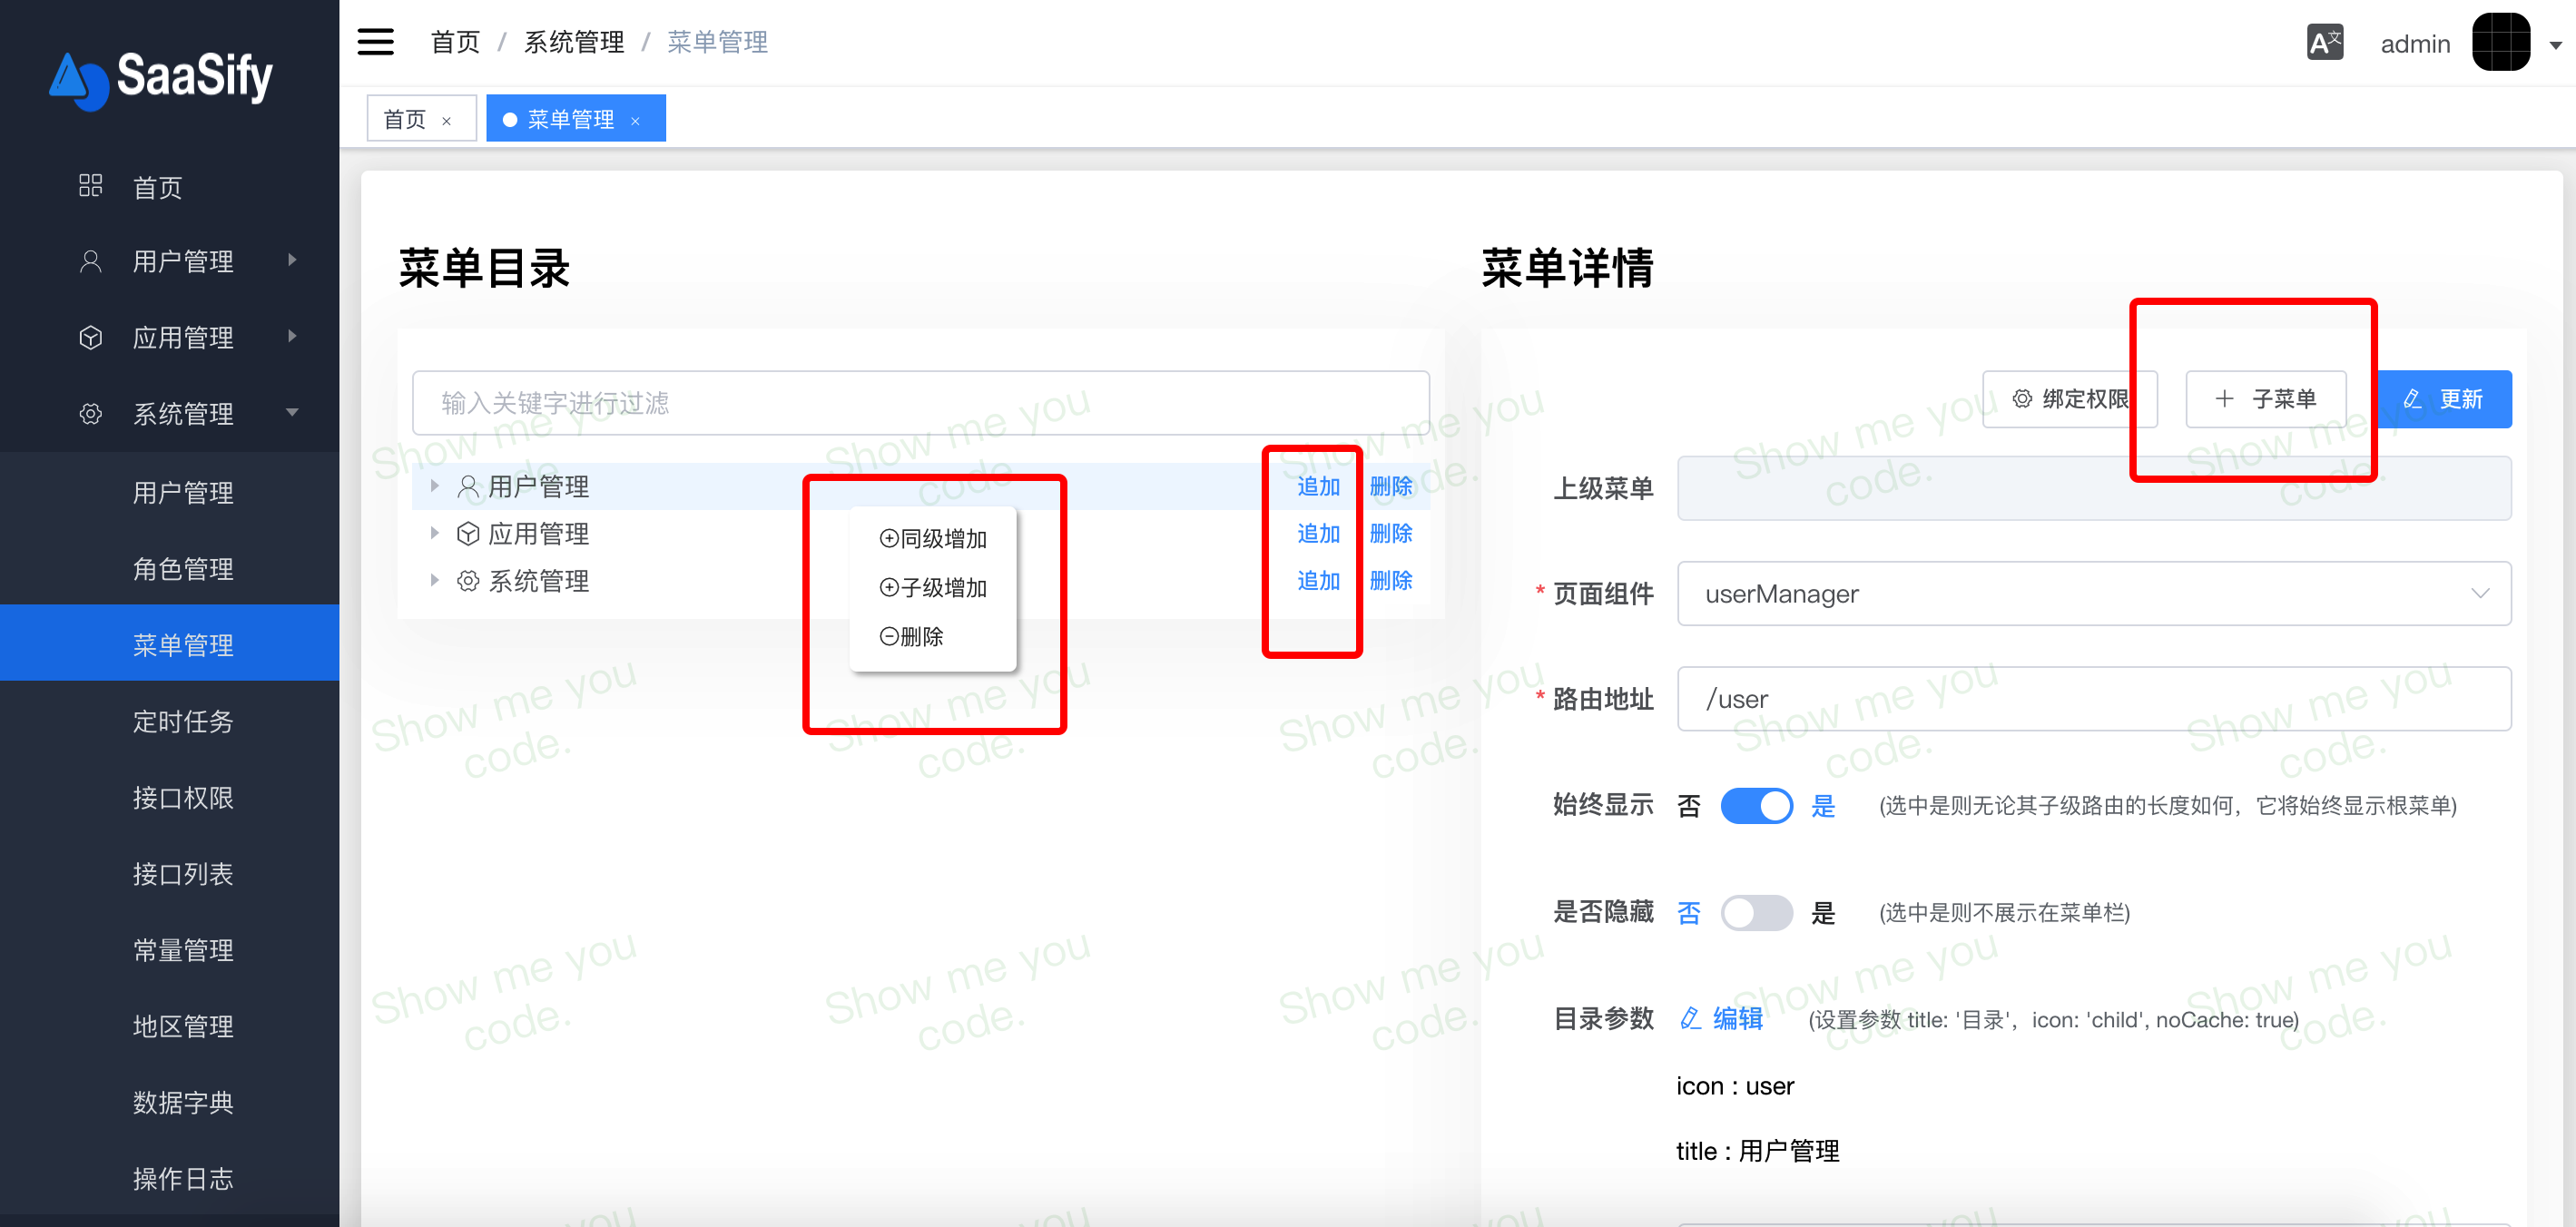This screenshot has height=1227, width=2576.
Task: Open 地区管理 in the sidebar
Action: tap(170, 1025)
